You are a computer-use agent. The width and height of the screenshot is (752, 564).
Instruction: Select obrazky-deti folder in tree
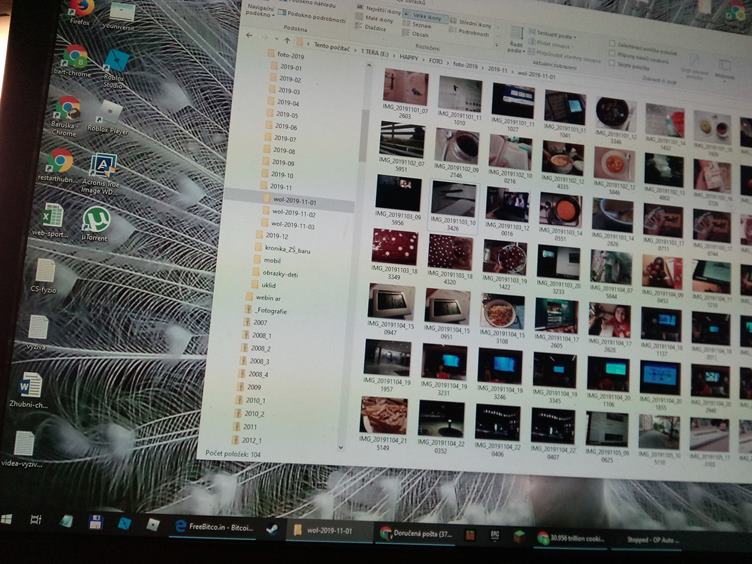[x=275, y=273]
